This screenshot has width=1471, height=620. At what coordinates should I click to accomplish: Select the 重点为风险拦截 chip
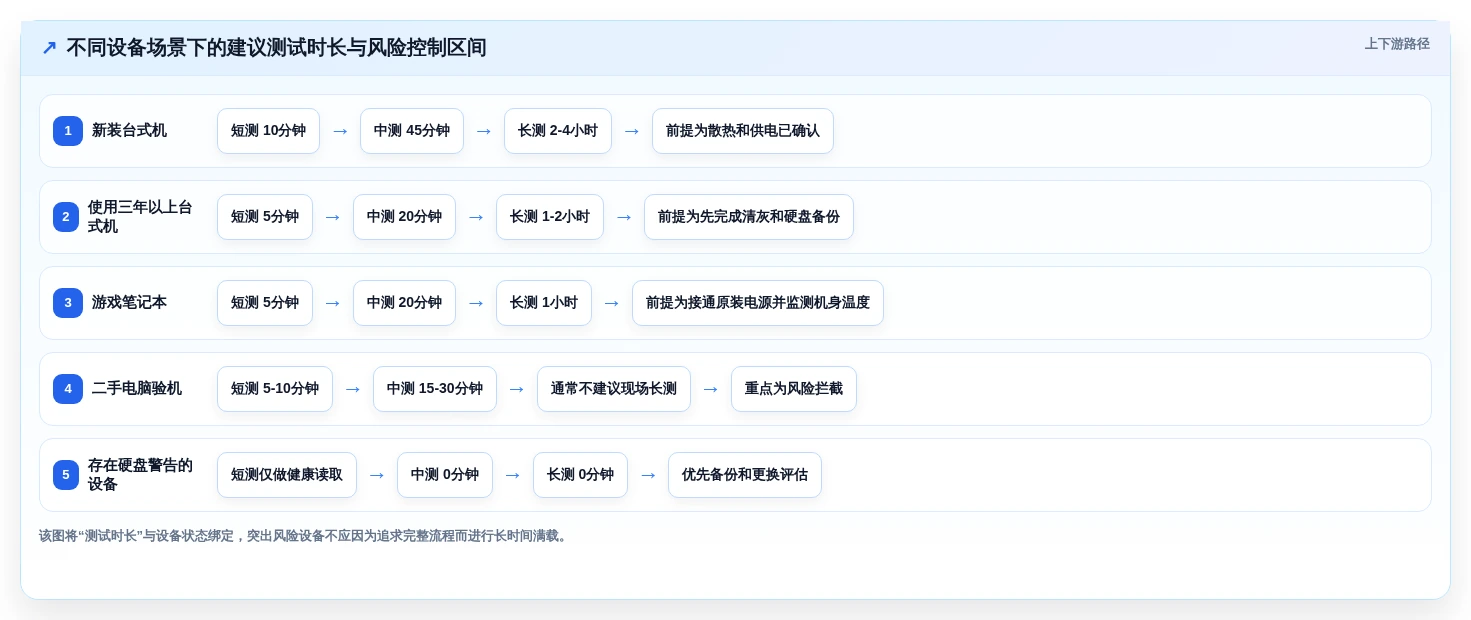[x=794, y=389]
